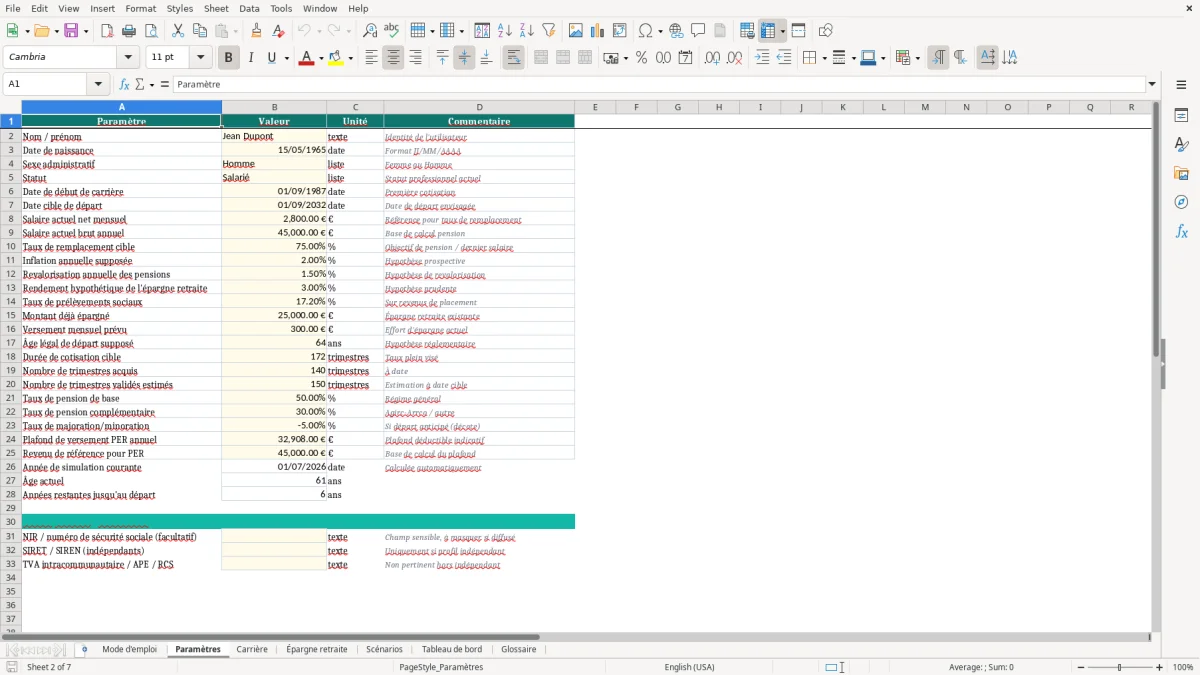Click the Font Color red A button
The image size is (1200, 675).
(x=306, y=57)
